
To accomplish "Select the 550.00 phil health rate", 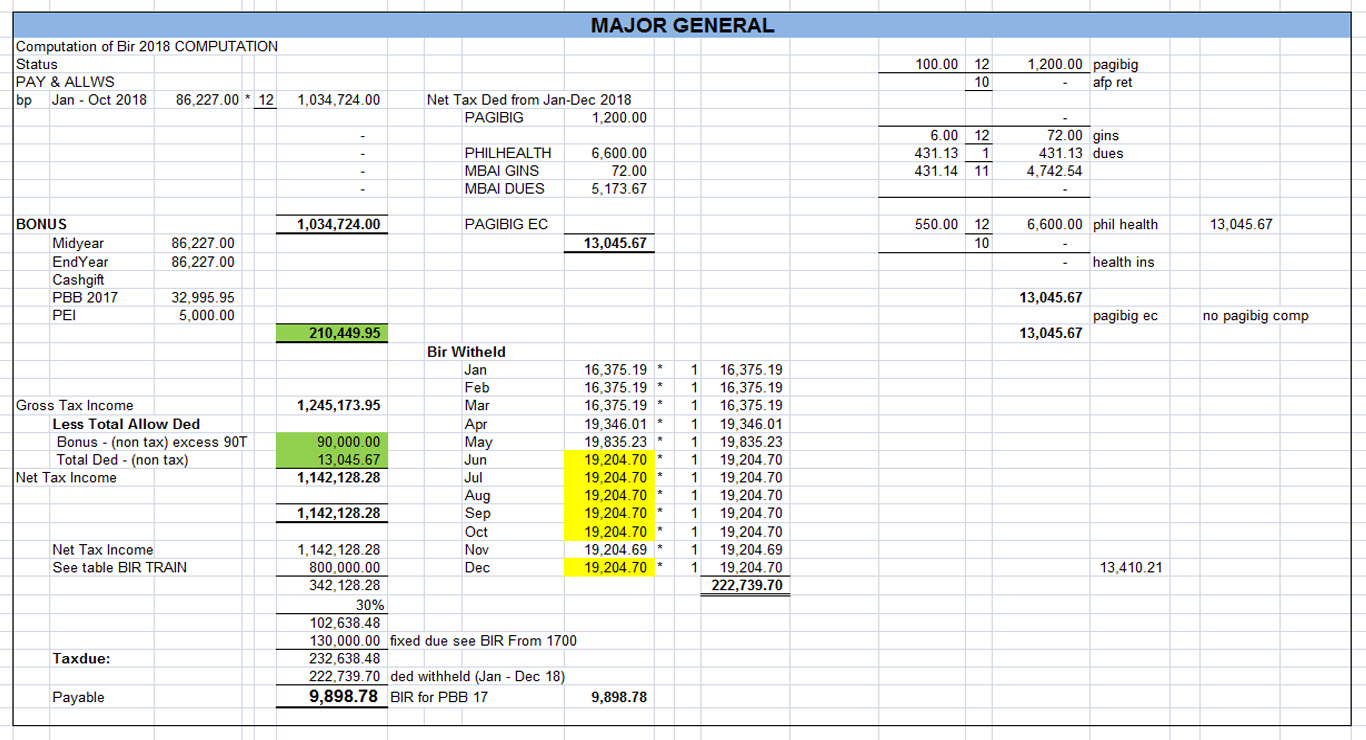I will tap(937, 225).
